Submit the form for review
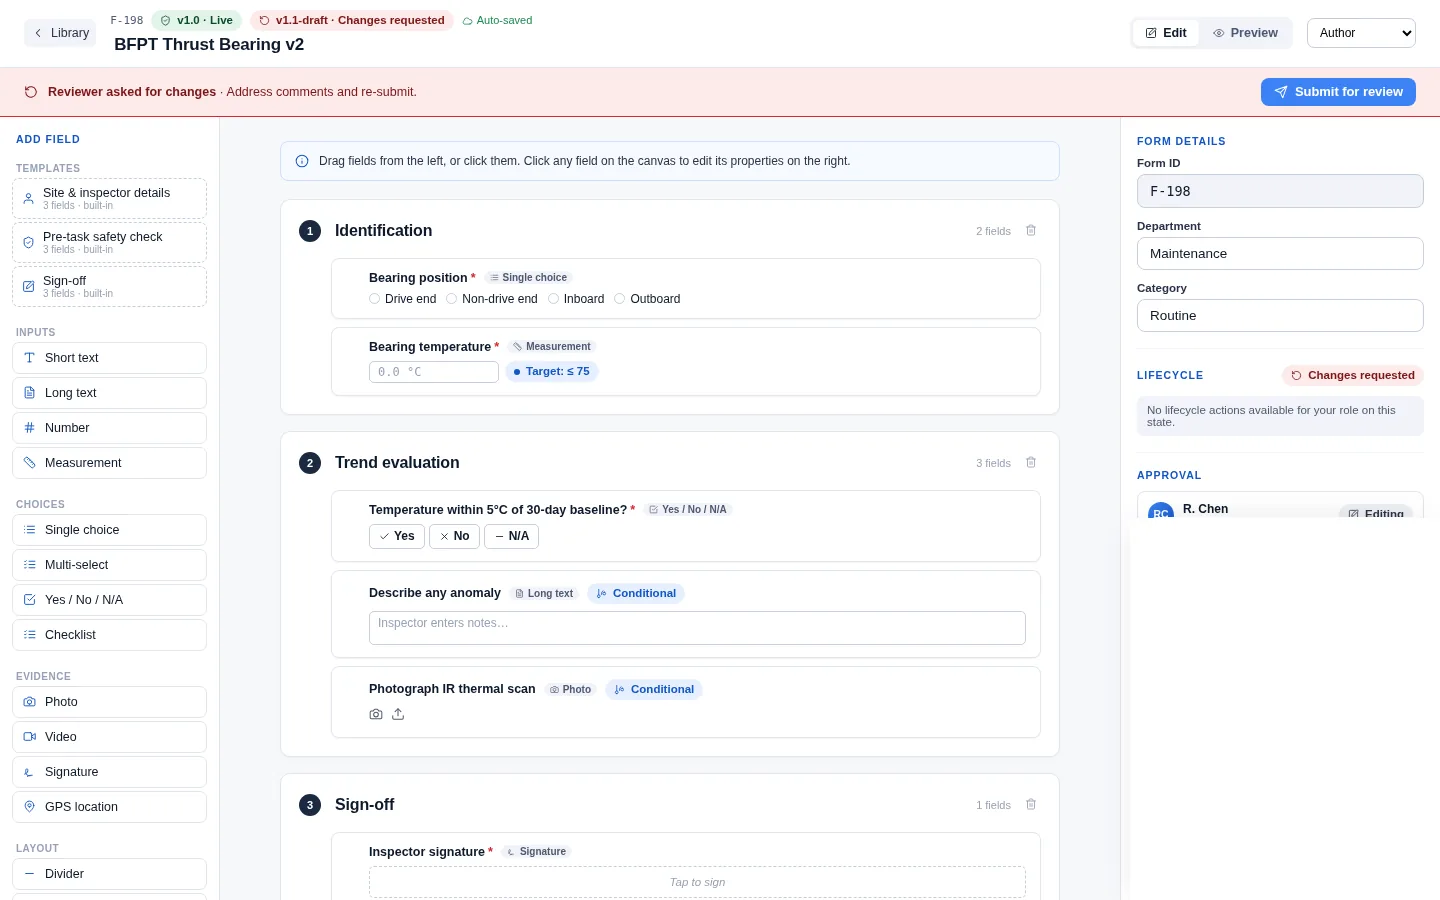Image resolution: width=1440 pixels, height=900 pixels. (1338, 92)
